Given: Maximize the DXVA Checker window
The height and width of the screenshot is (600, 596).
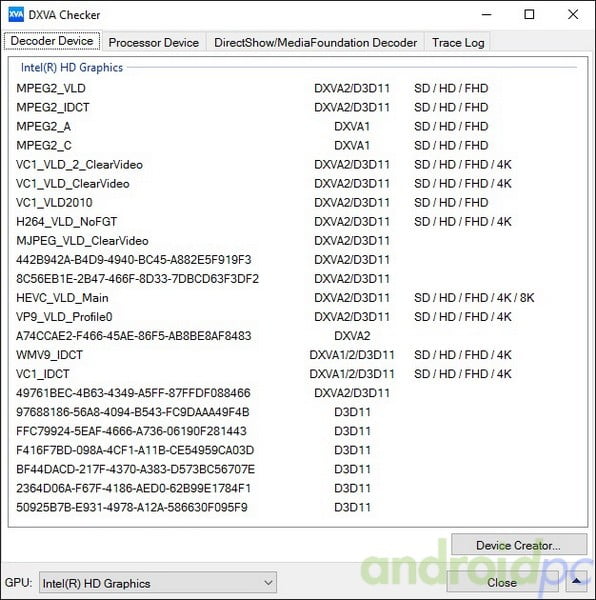Looking at the screenshot, I should 529,15.
